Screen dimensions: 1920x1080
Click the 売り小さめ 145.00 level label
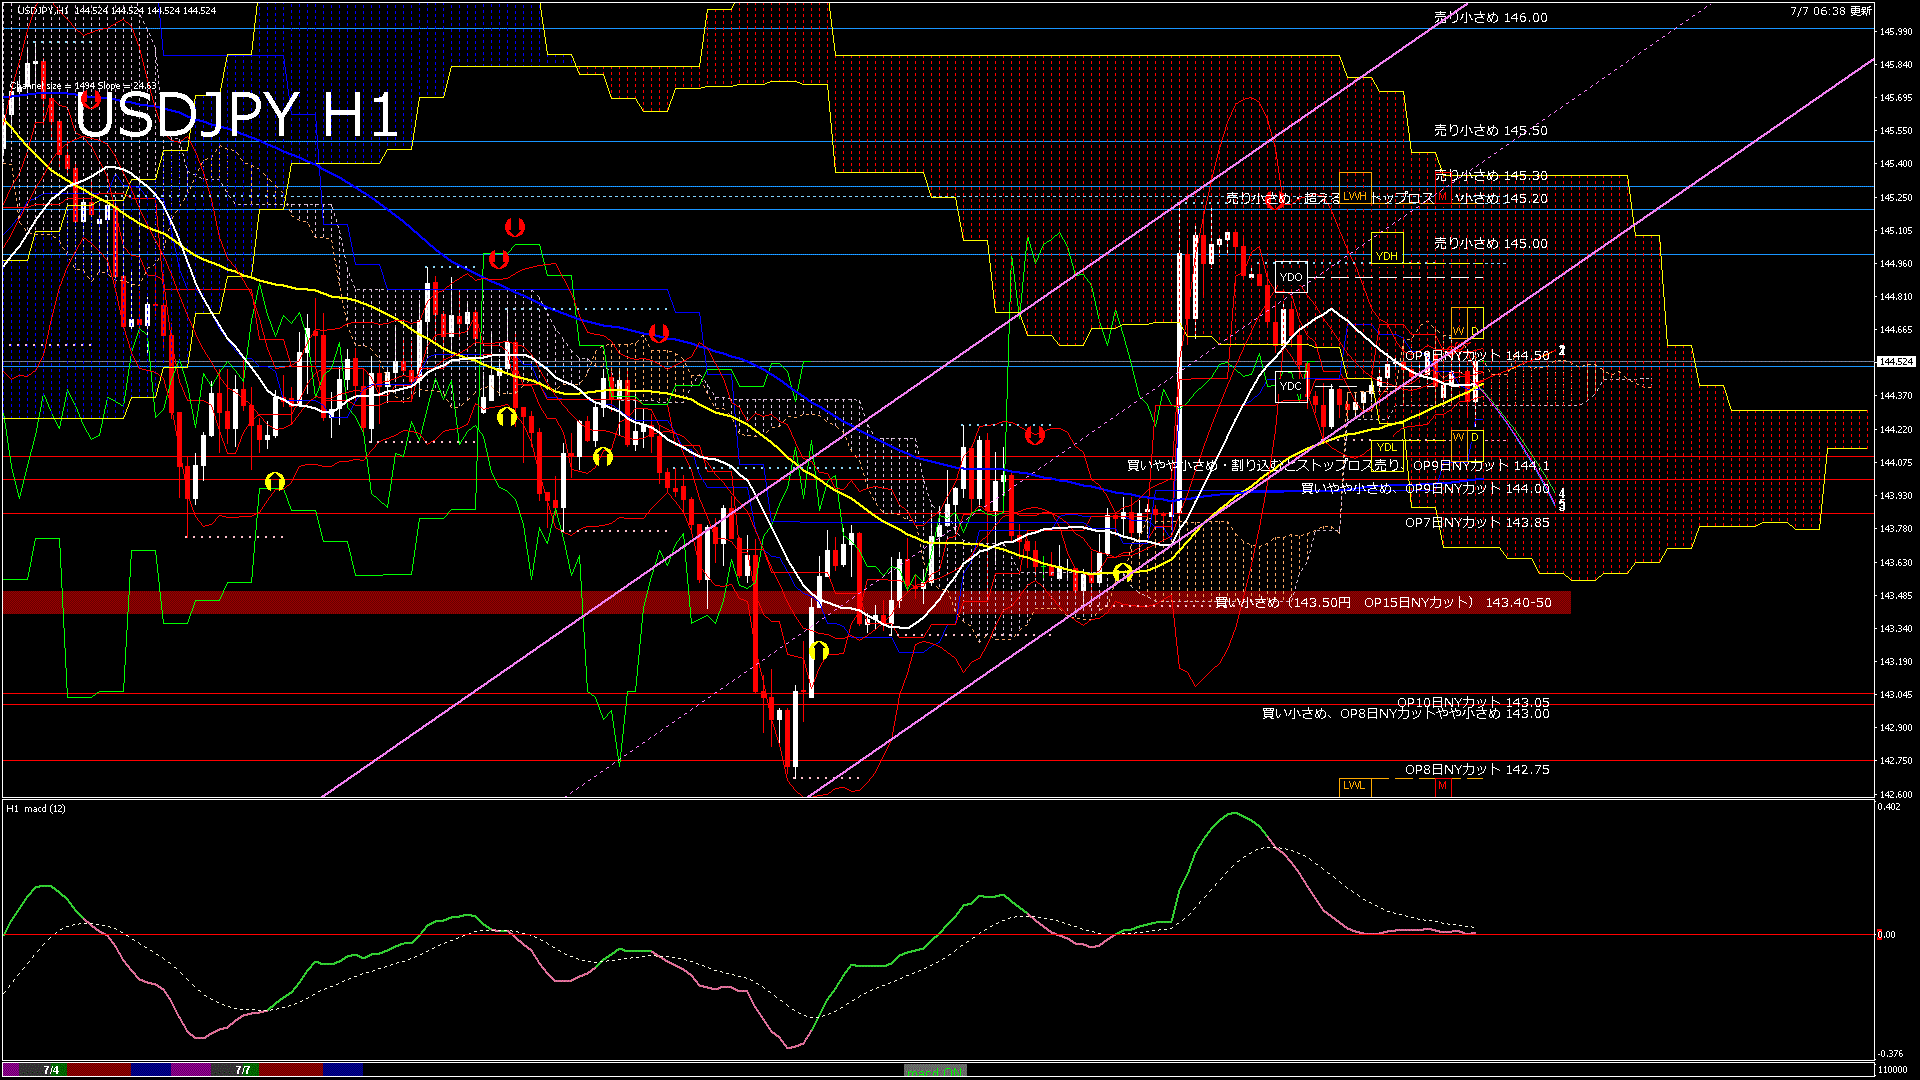pyautogui.click(x=1490, y=243)
